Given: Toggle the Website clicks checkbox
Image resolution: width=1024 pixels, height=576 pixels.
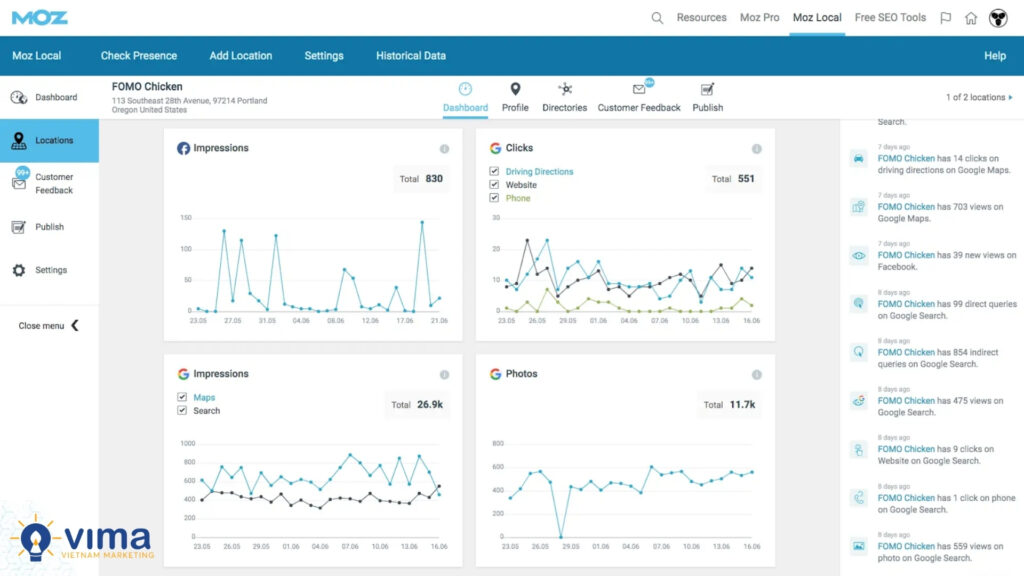Looking at the screenshot, I should pos(494,185).
